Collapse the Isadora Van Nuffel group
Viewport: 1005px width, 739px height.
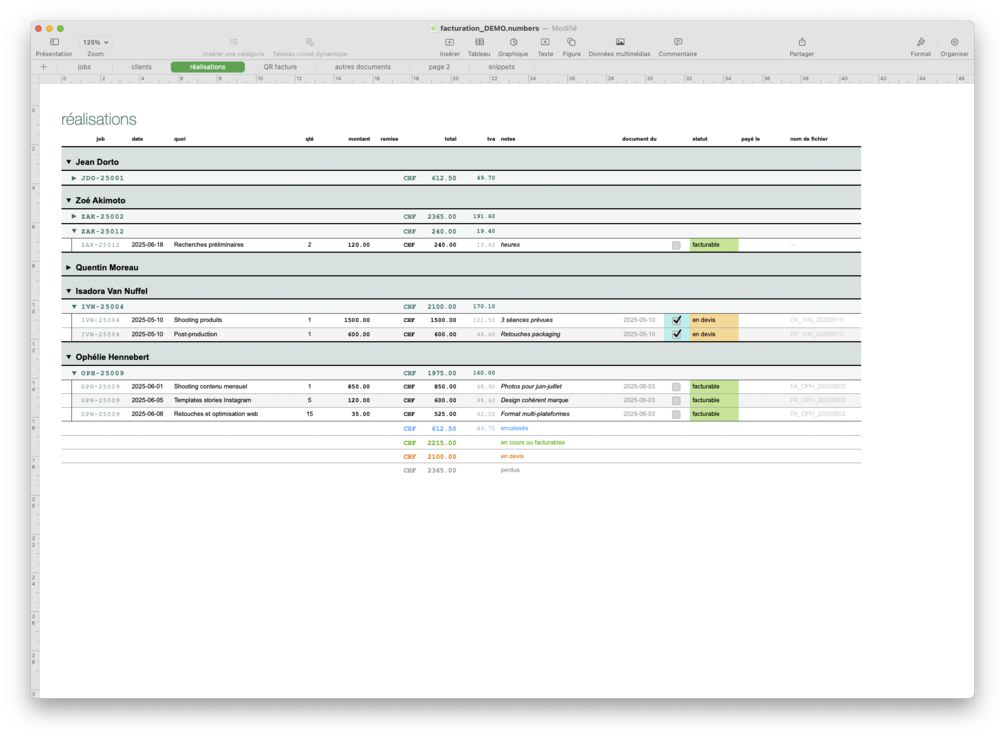click(x=69, y=291)
